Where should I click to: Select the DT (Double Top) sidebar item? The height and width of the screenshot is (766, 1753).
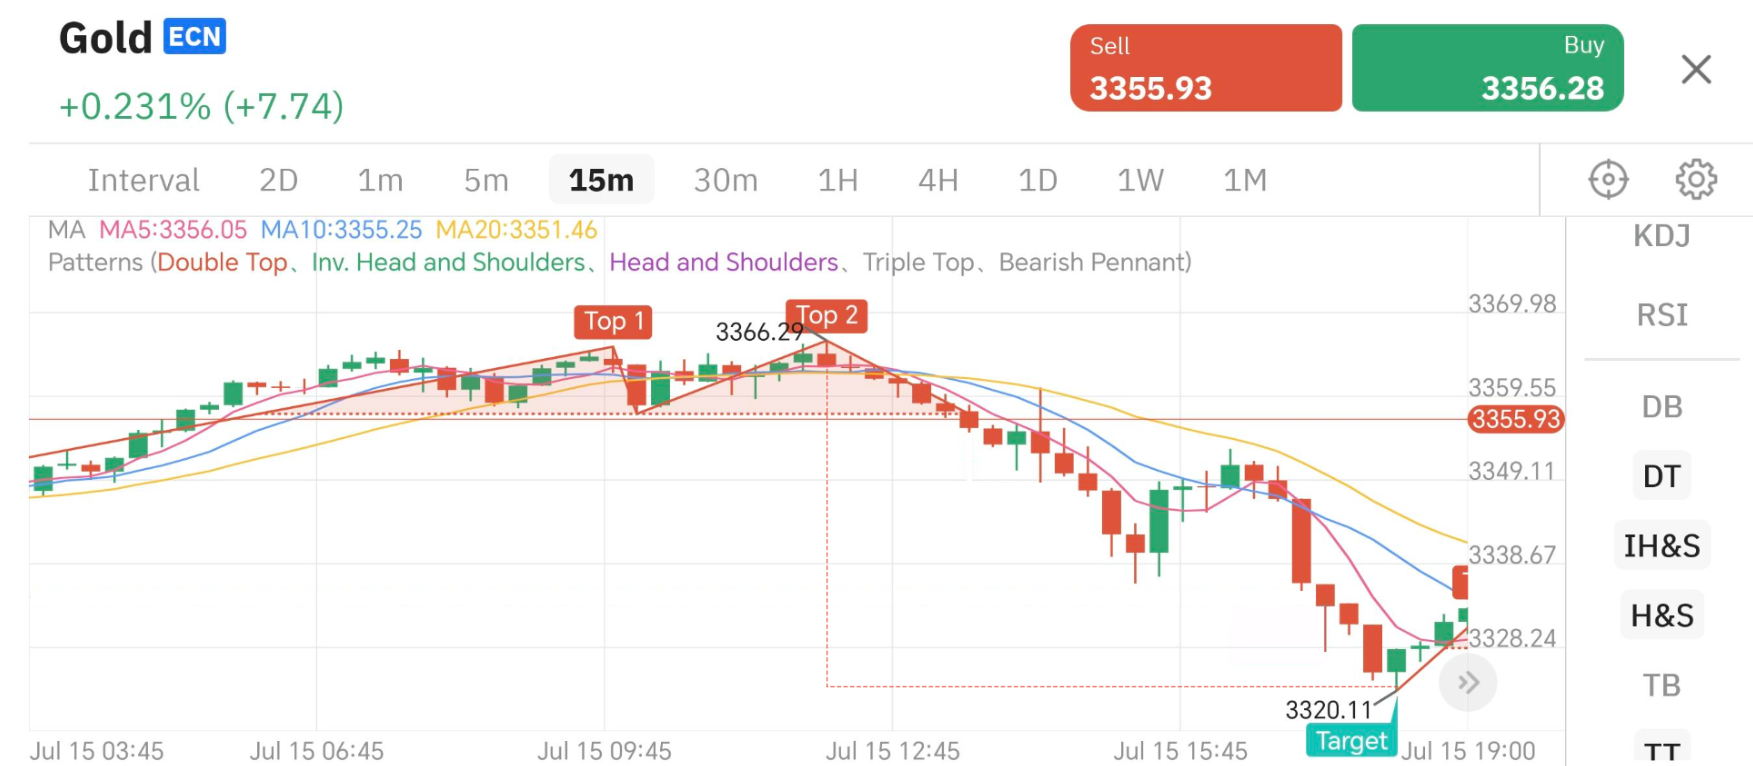pyautogui.click(x=1661, y=476)
